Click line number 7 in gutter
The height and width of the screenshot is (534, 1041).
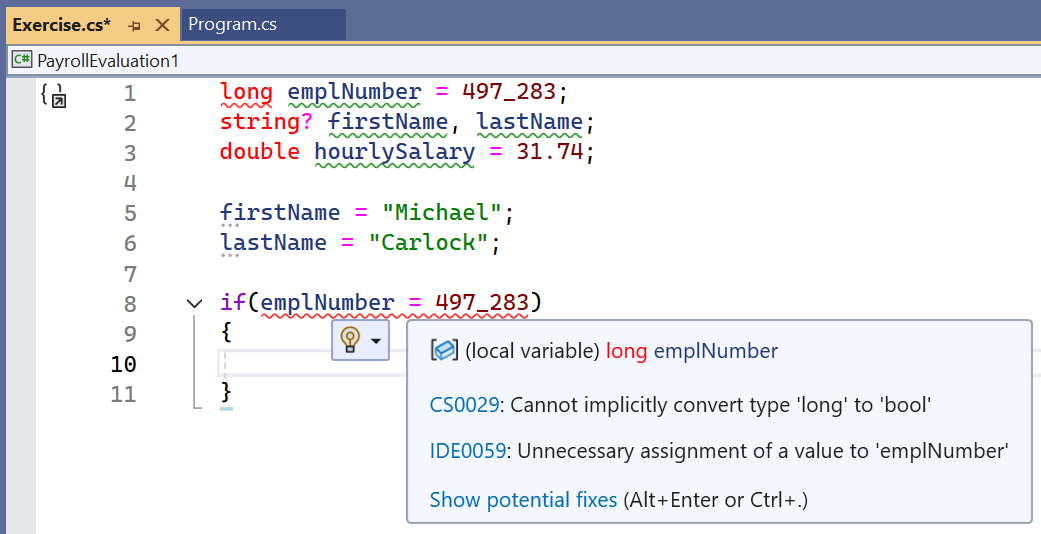pyautogui.click(x=130, y=274)
